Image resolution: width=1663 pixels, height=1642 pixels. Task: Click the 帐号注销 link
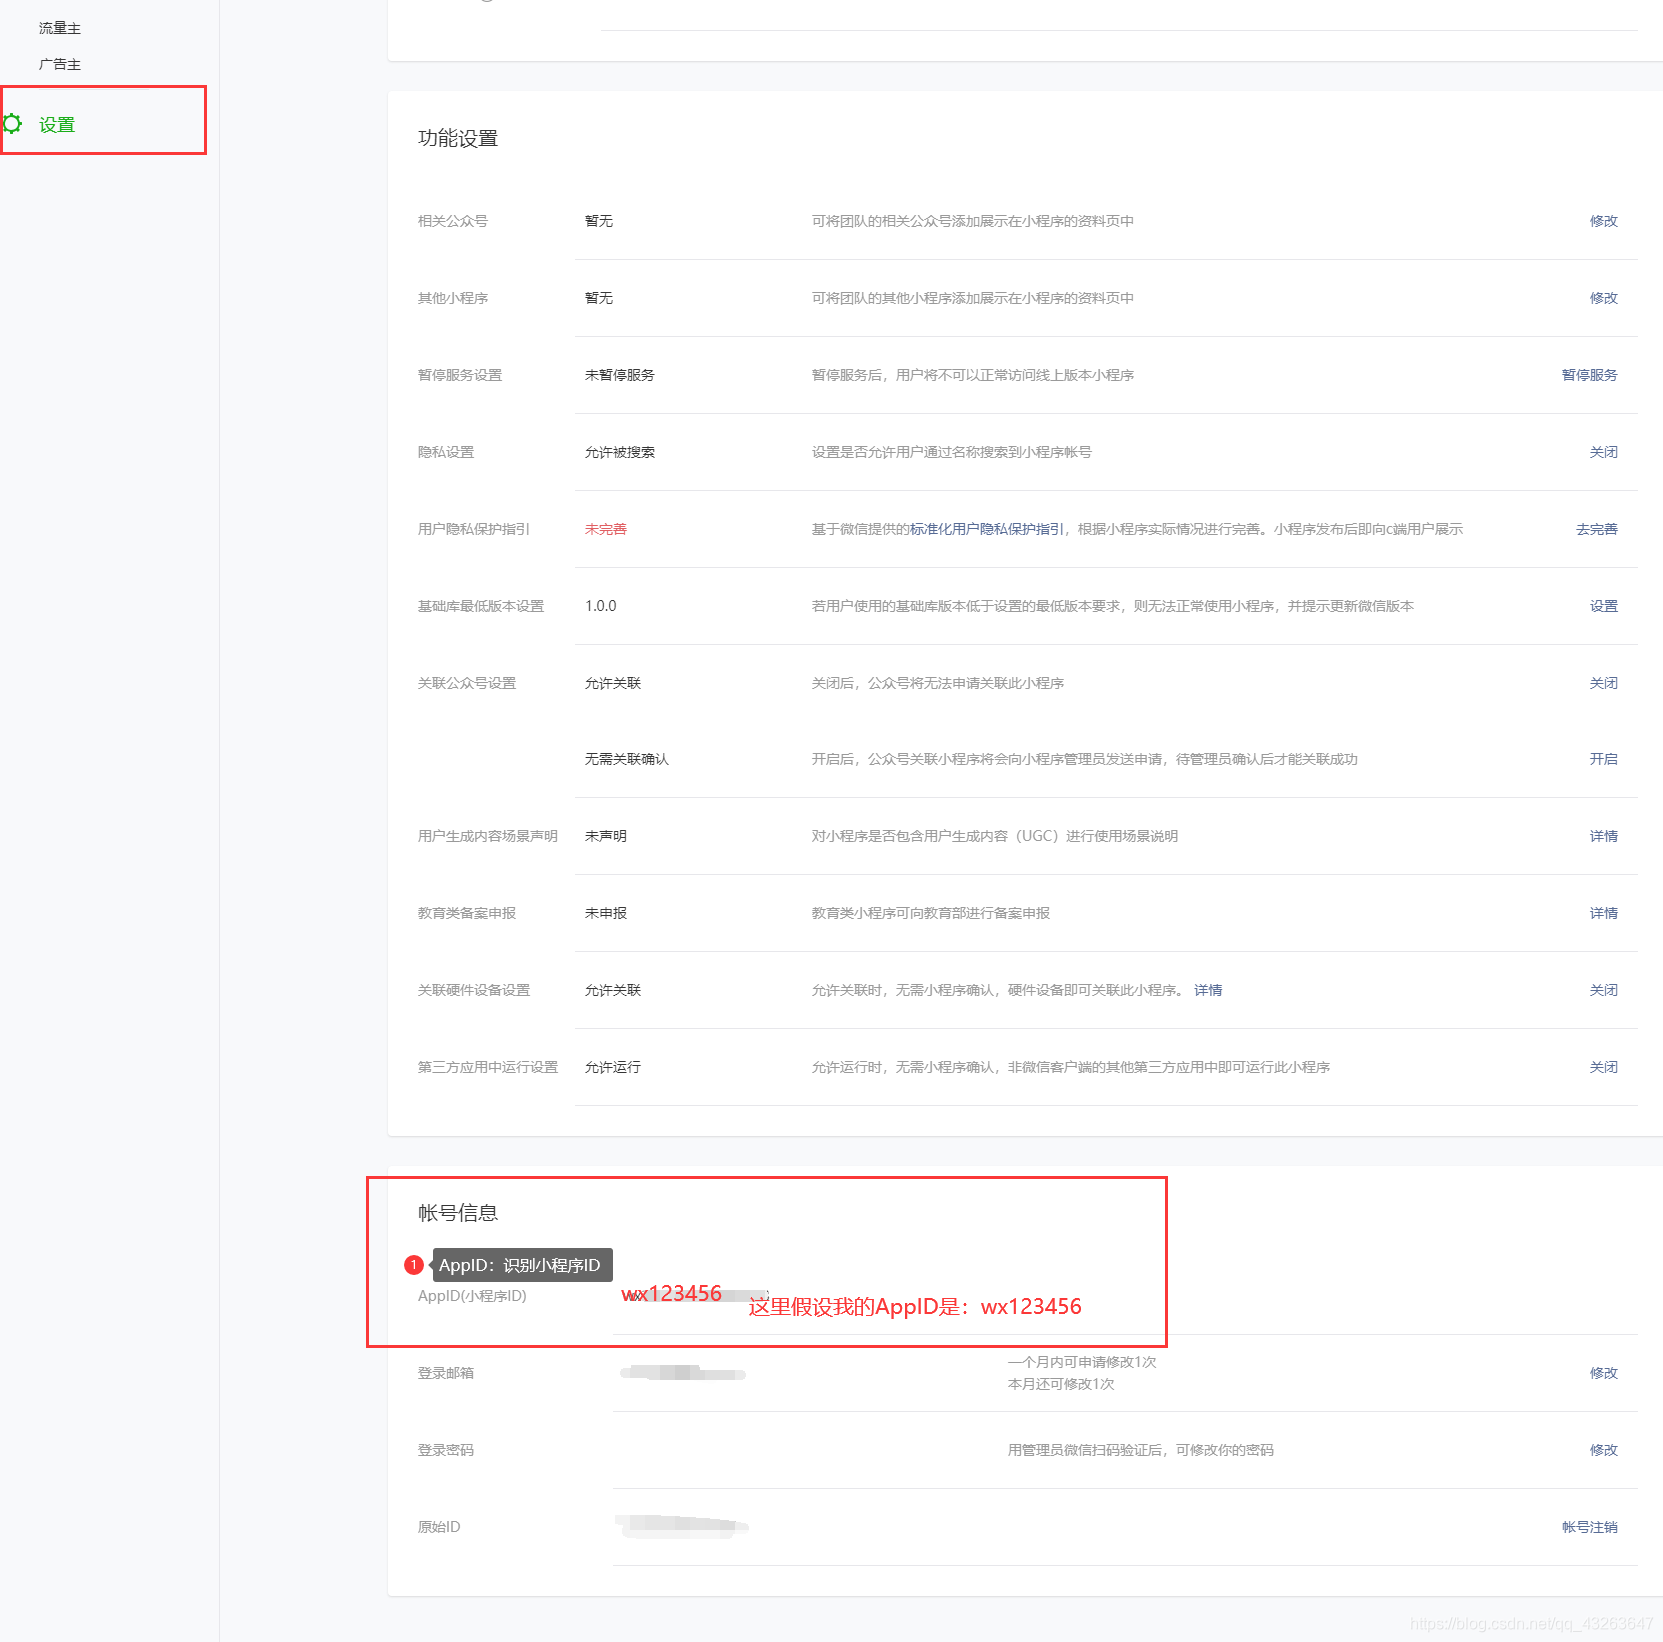click(x=1589, y=1527)
